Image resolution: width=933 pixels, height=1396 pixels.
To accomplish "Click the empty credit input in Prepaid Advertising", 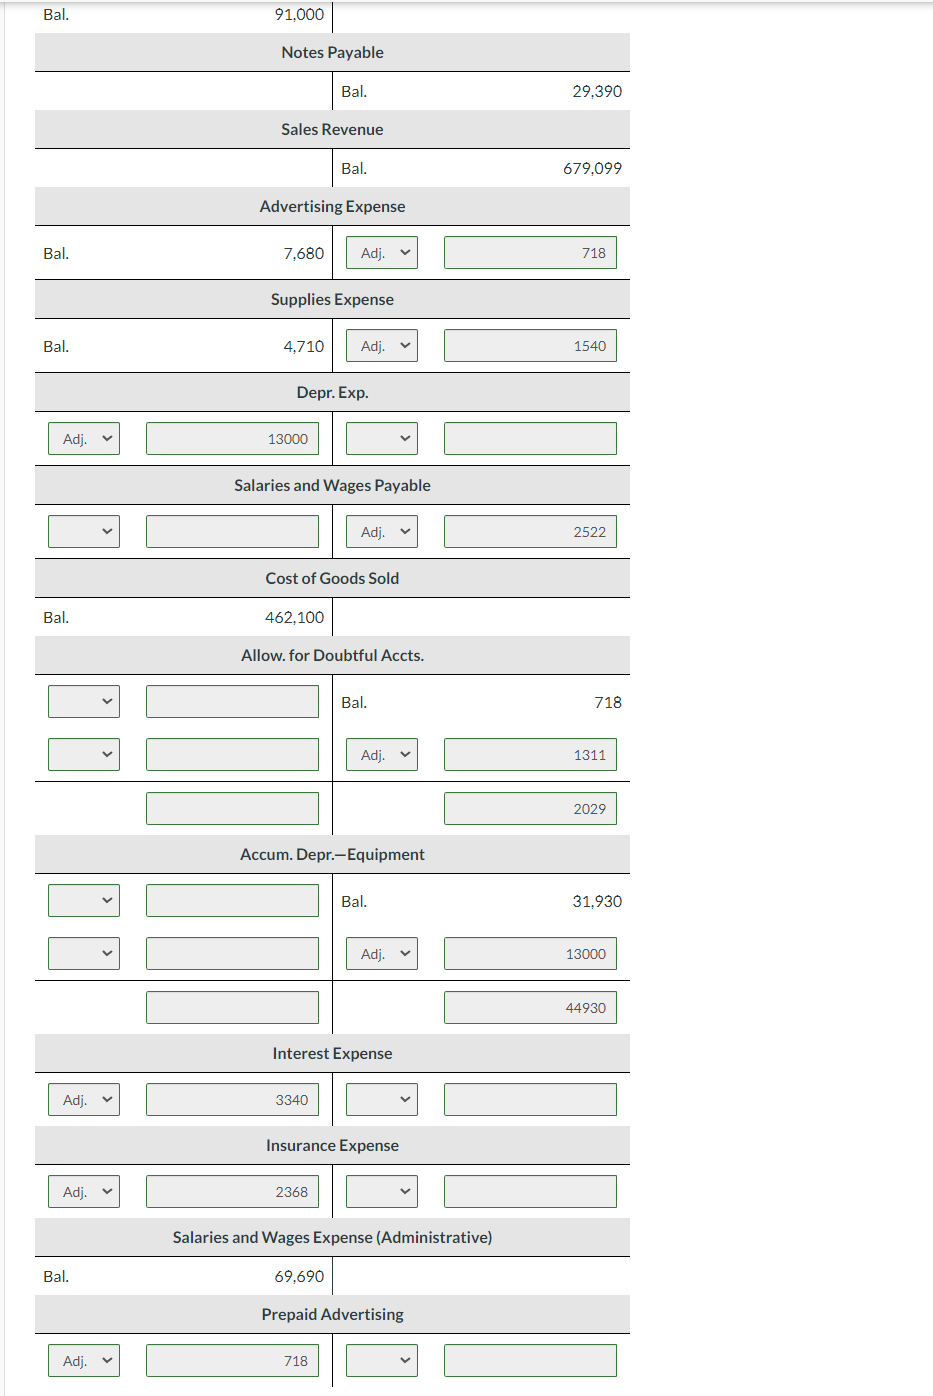I will 530,1360.
